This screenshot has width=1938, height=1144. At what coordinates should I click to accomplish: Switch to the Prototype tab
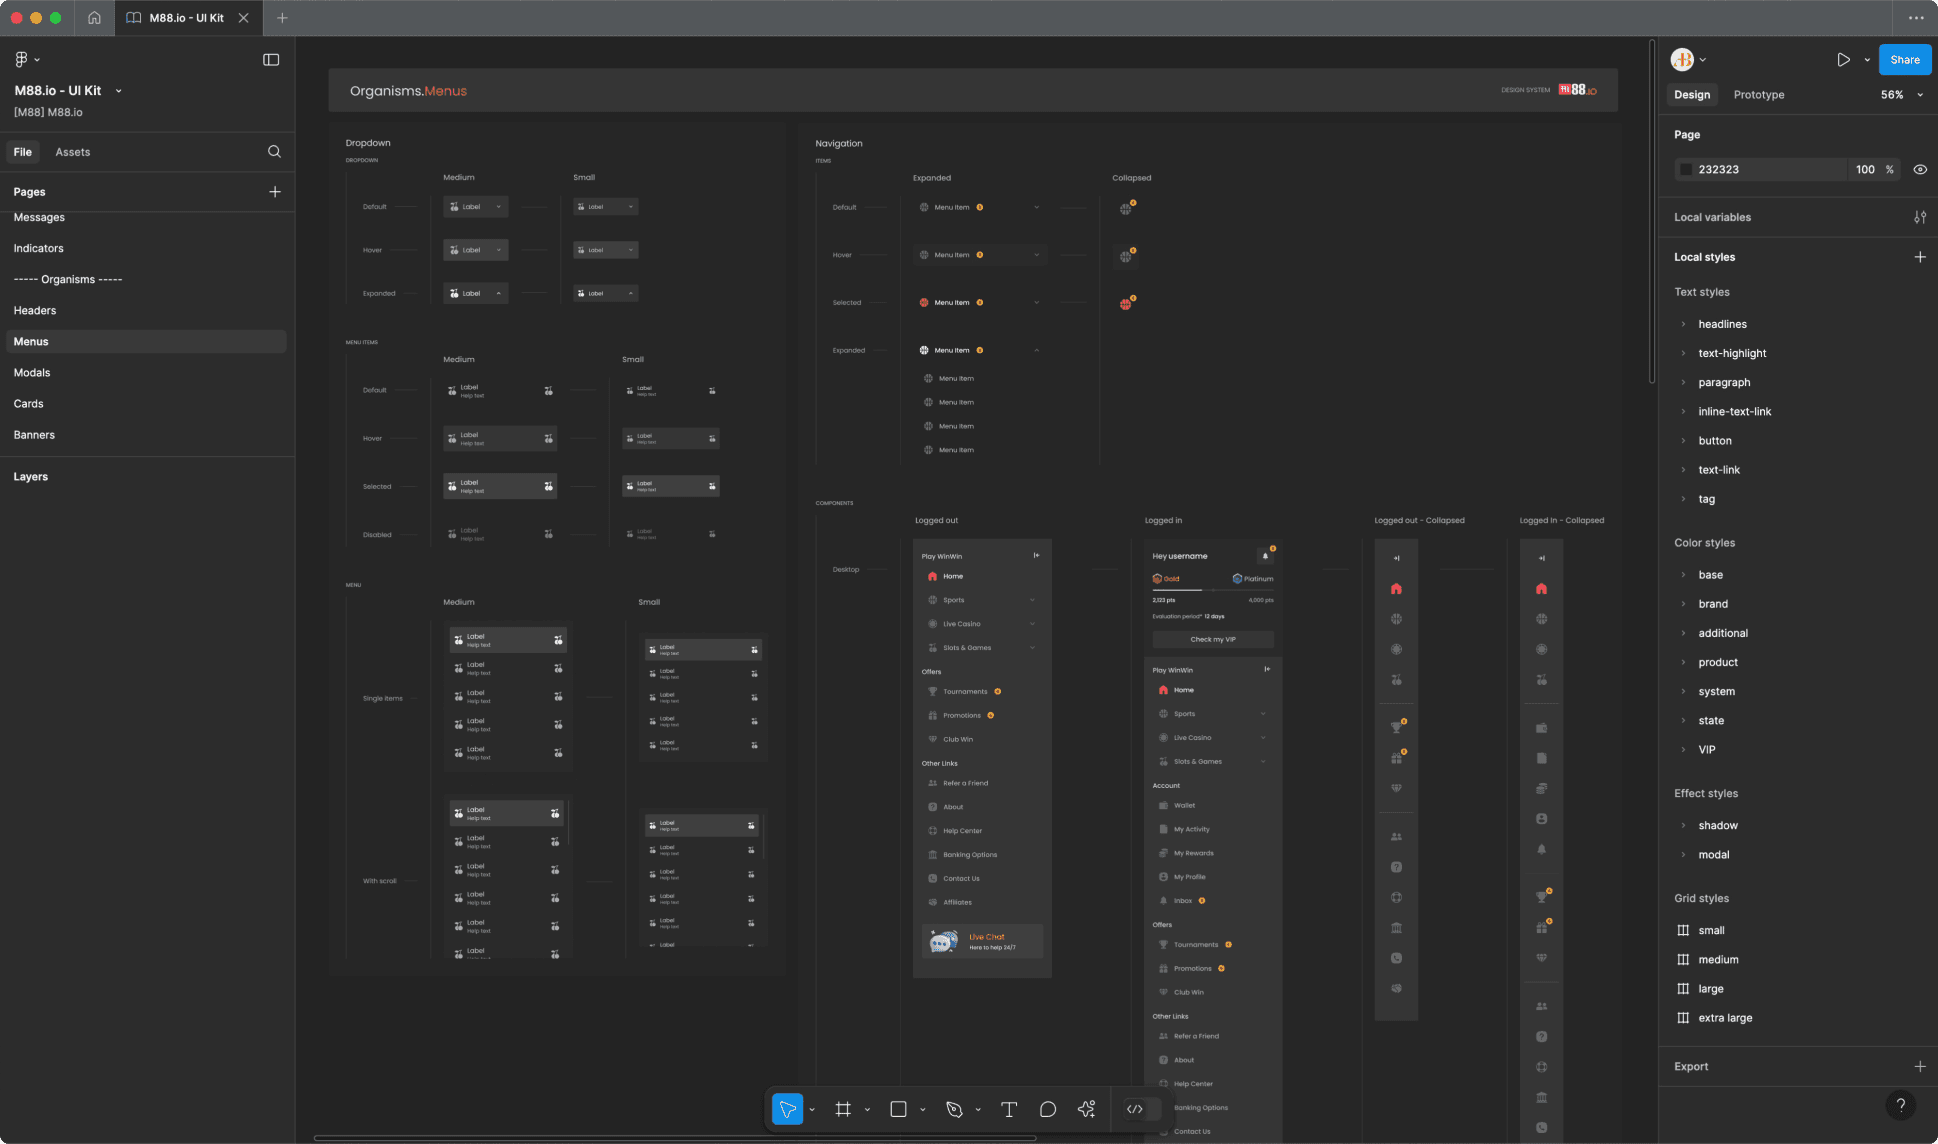(1758, 94)
